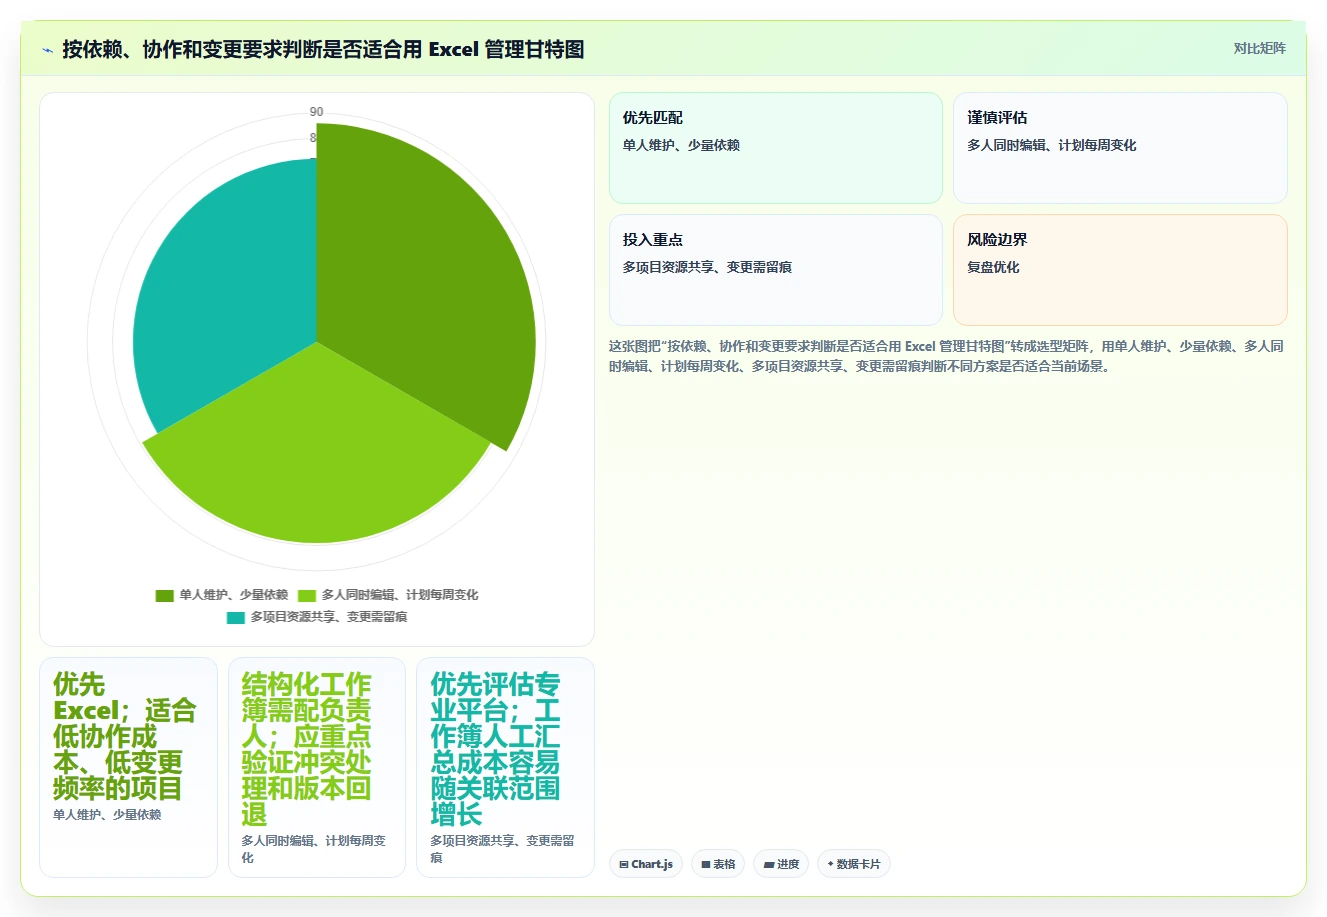Click 多人同时编辑、计划每周变化 text in 谨慎评估 card

click(x=1051, y=145)
